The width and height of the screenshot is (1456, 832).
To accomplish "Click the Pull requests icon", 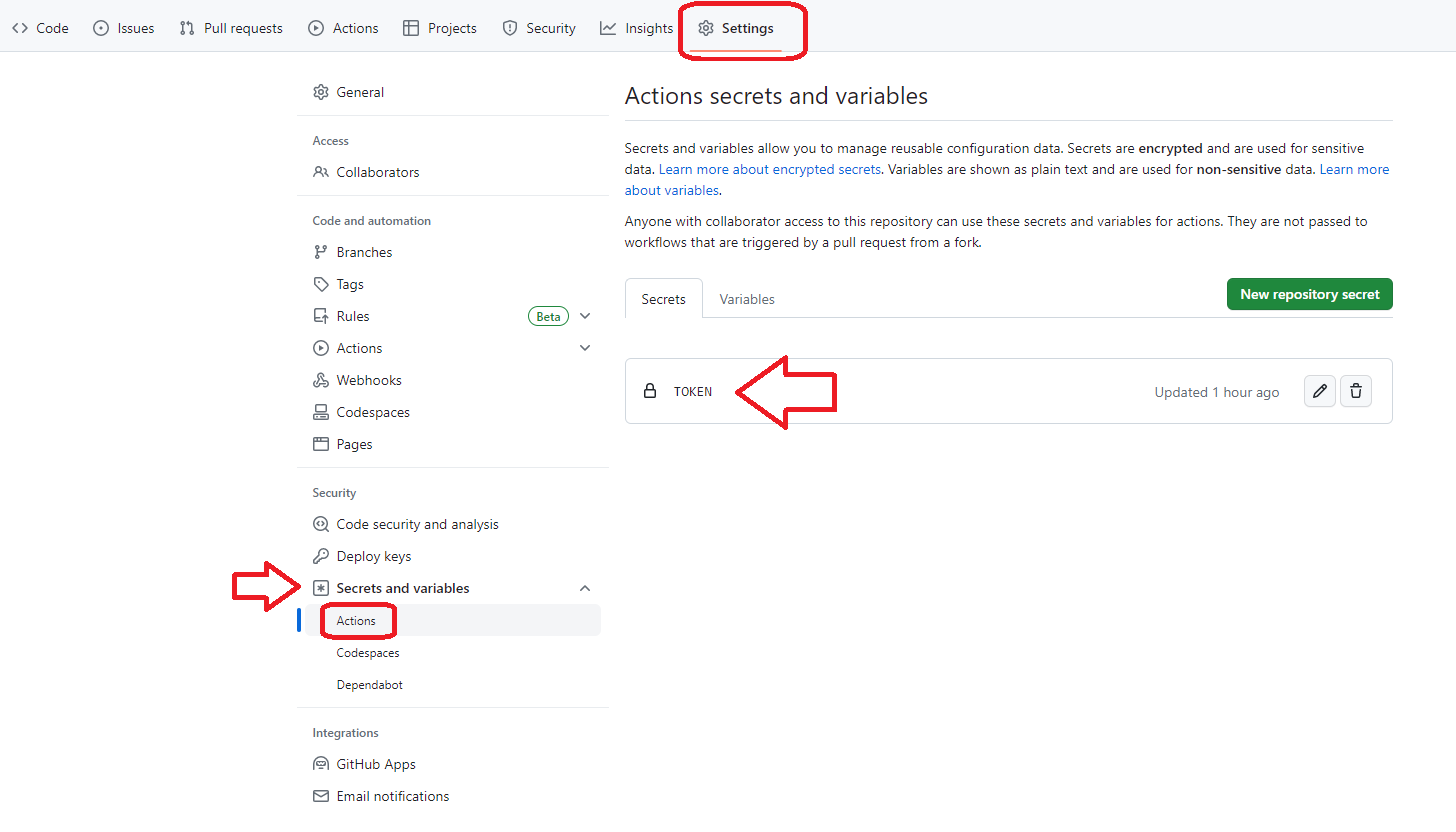I will click(187, 28).
